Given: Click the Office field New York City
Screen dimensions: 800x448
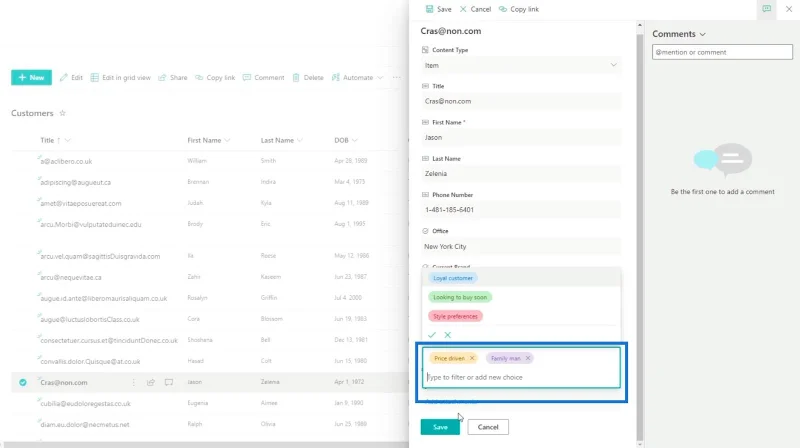Looking at the screenshot, I should point(521,246).
